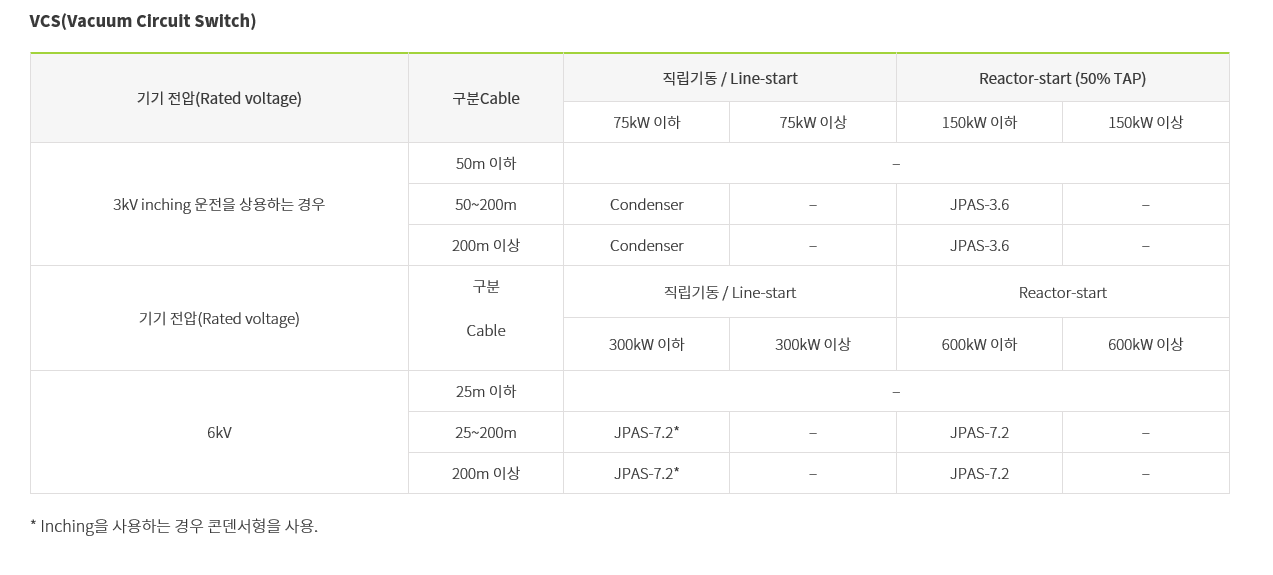Image resolution: width=1273 pixels, height=575 pixels.
Task: Click Condenser in the 50~200m row
Action: 646,204
